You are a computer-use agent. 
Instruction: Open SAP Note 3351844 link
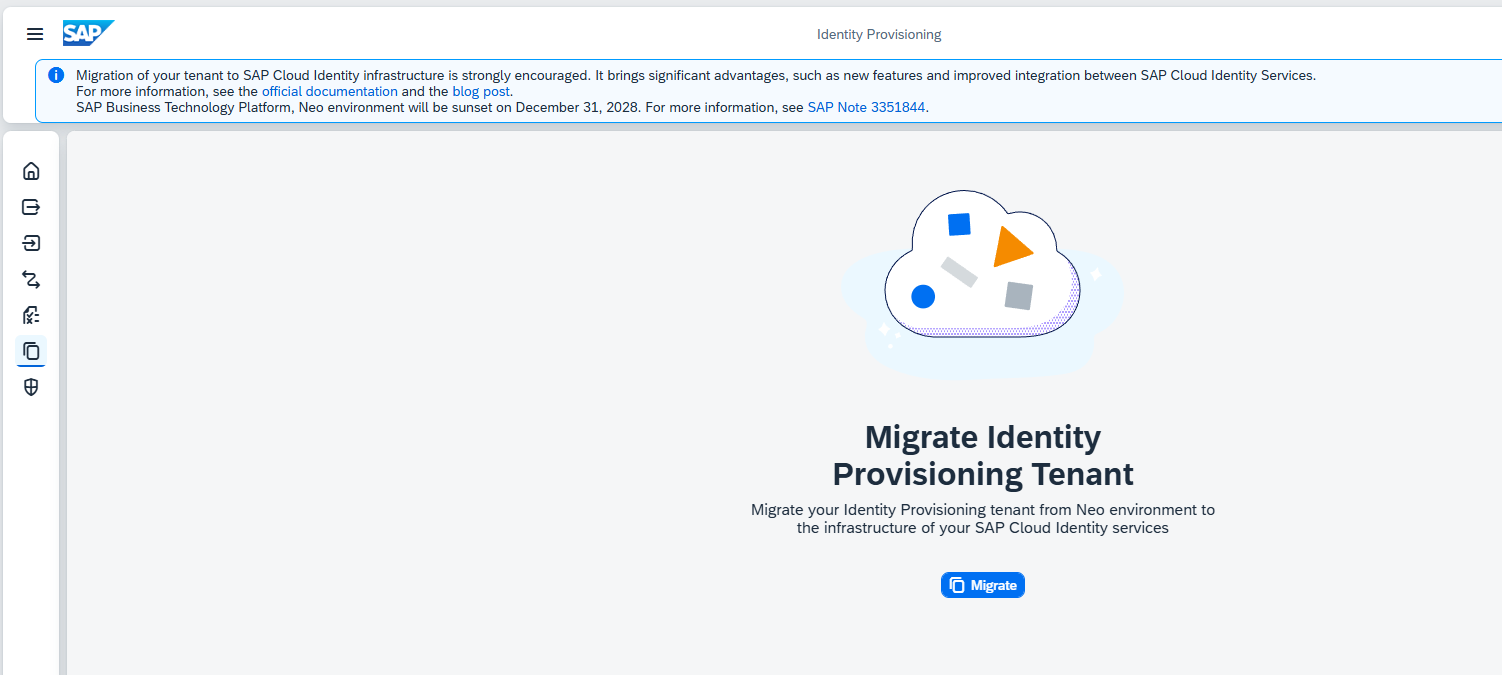pos(867,107)
